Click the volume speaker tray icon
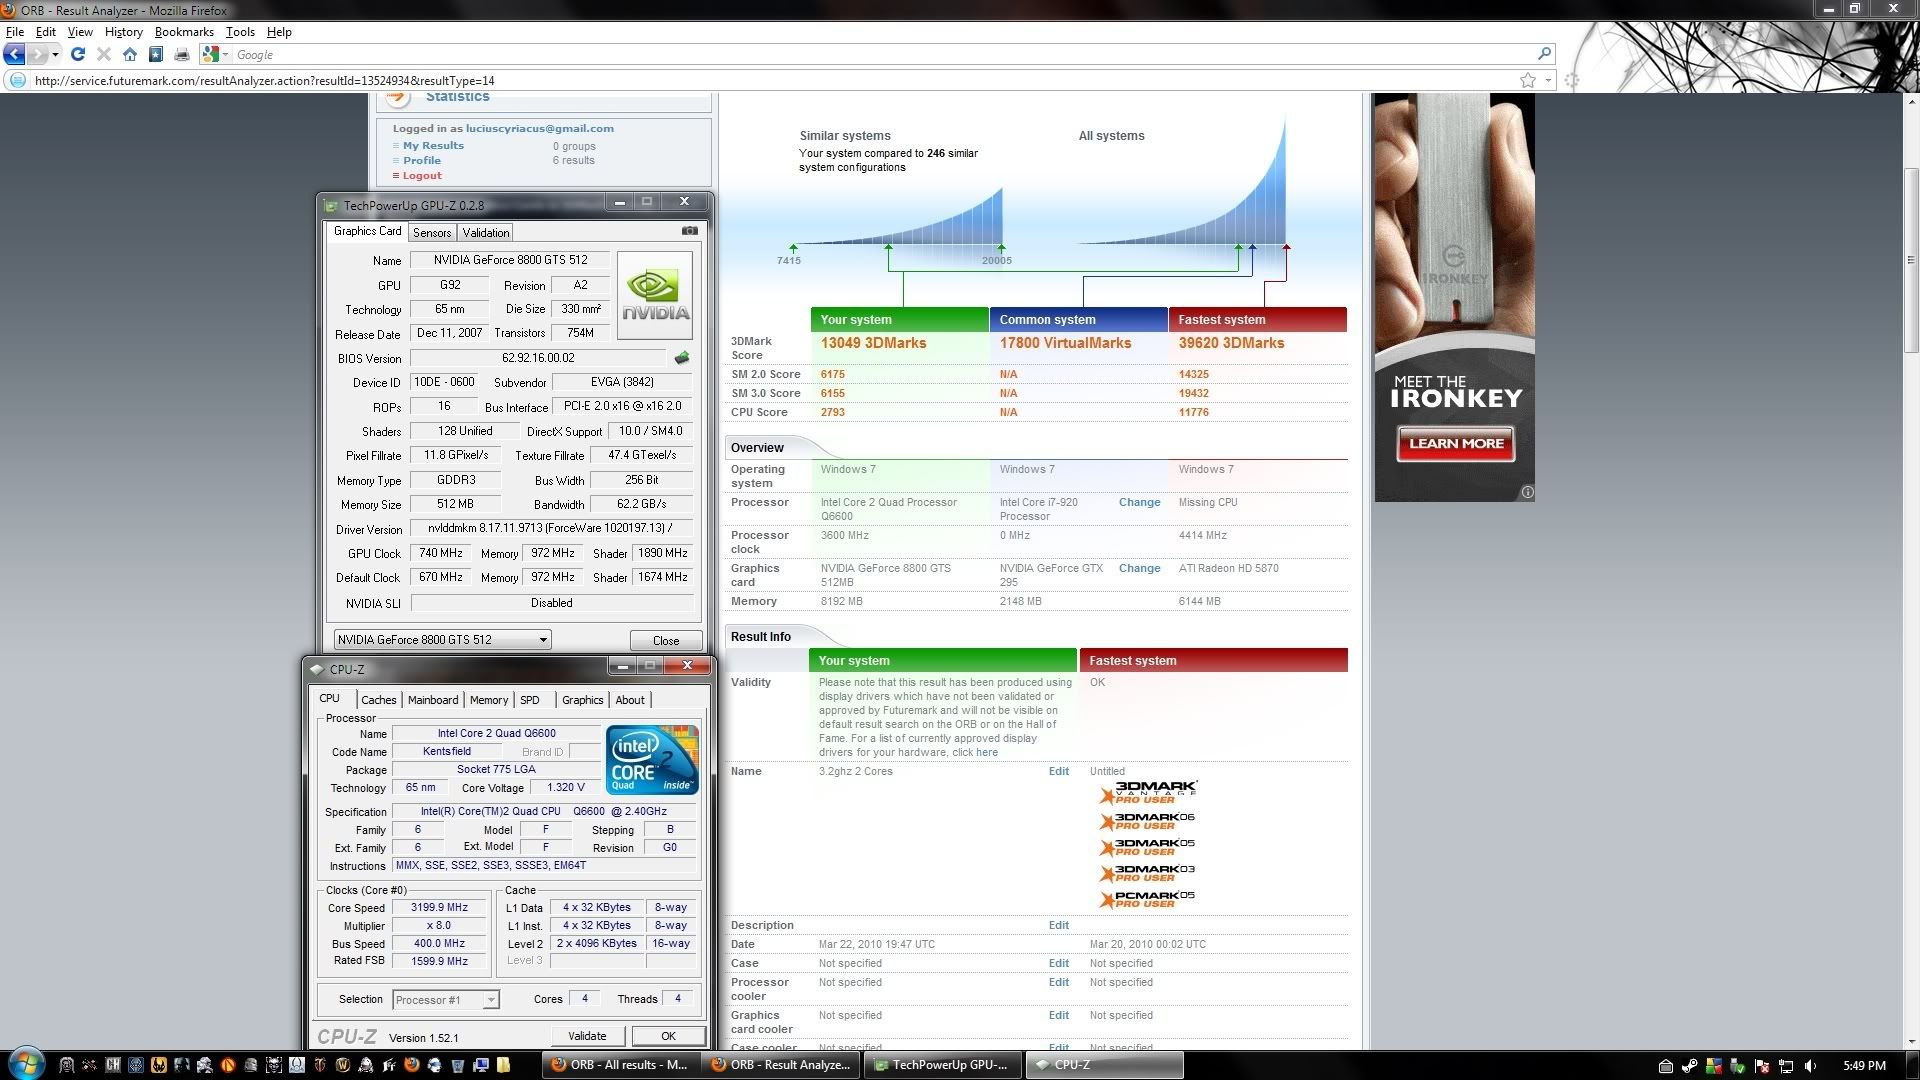The width and height of the screenshot is (1920, 1080). point(1810,1066)
